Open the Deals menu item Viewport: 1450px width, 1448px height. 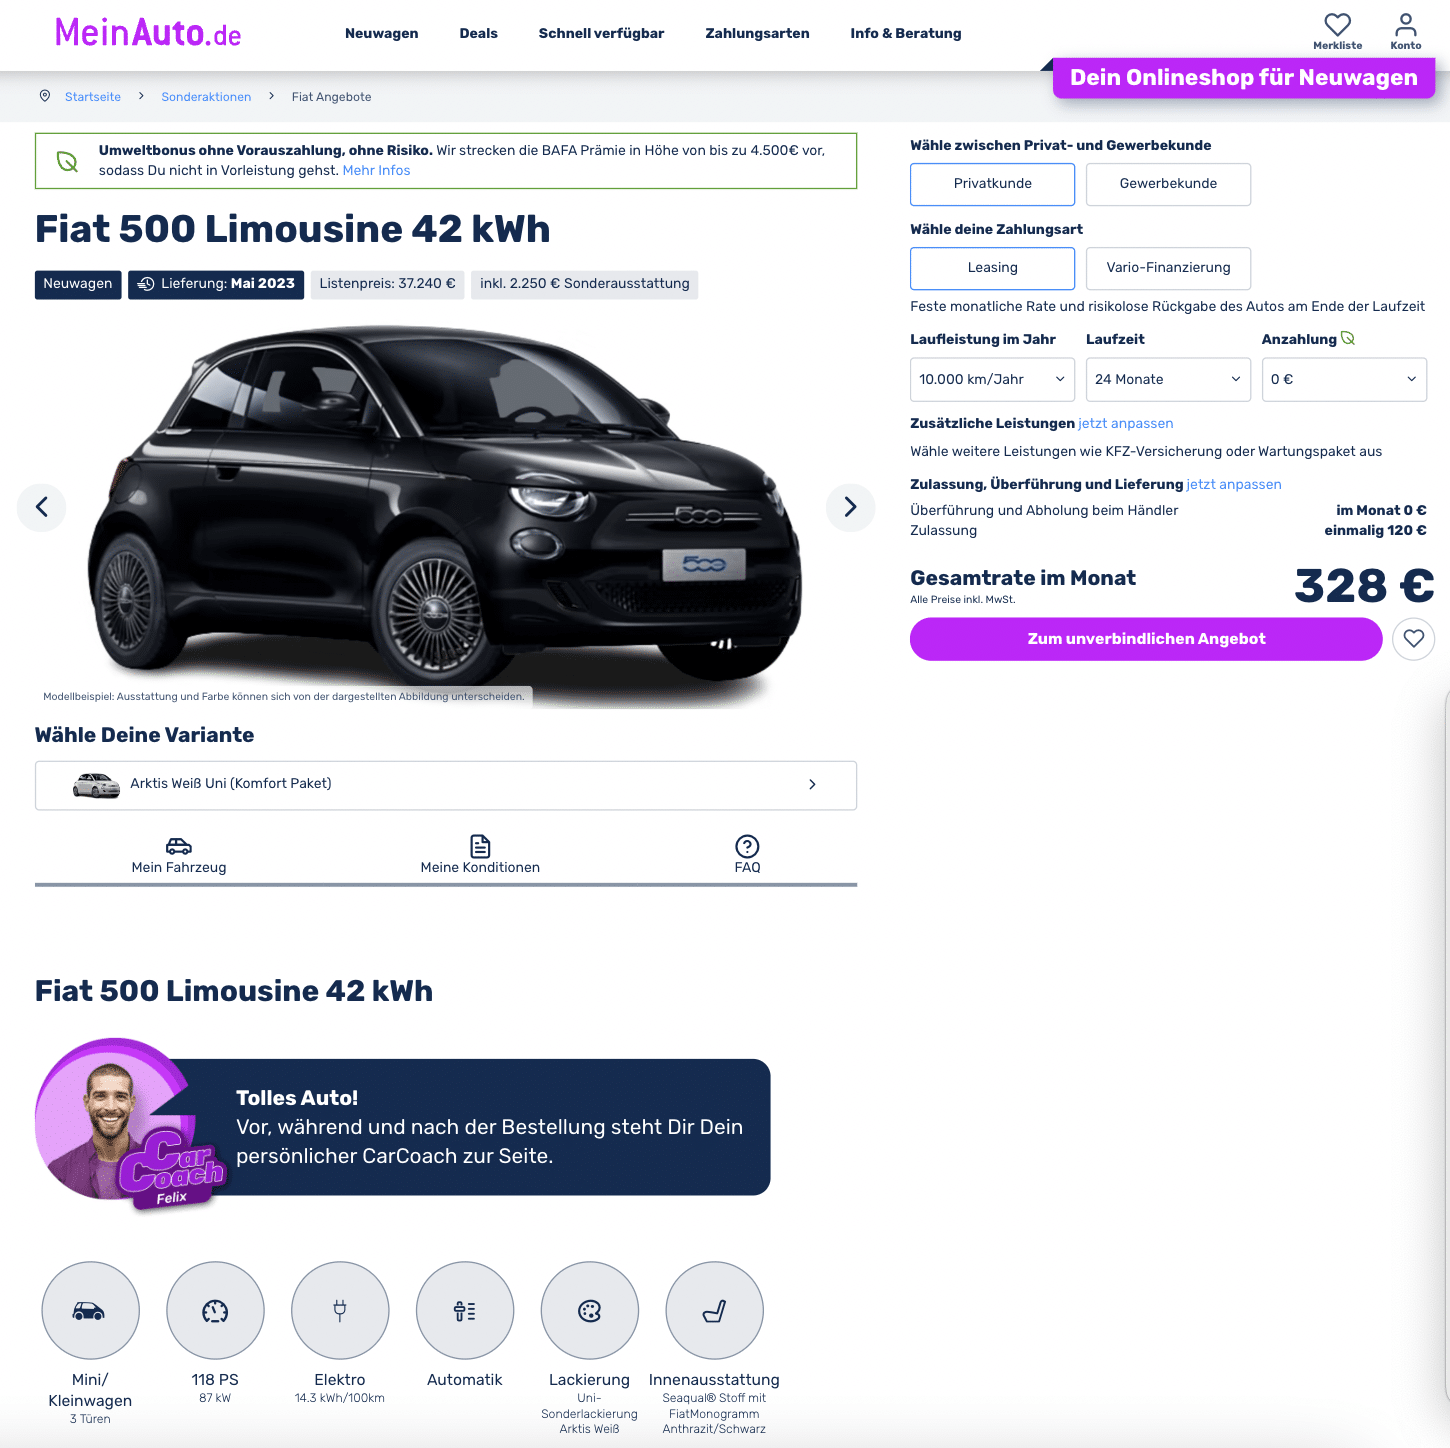tap(478, 33)
